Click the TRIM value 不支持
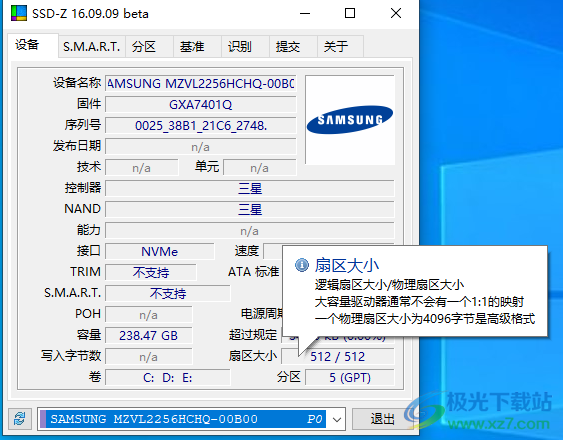This screenshot has height=440, width=563. click(x=151, y=273)
